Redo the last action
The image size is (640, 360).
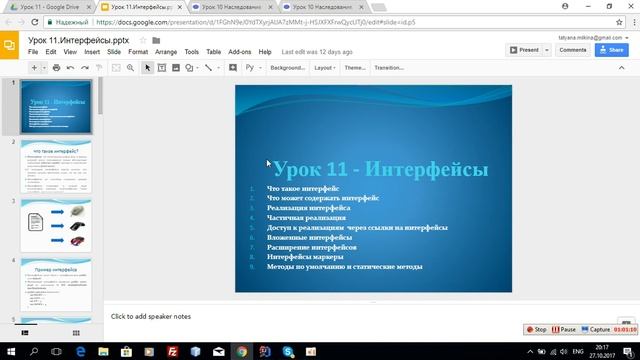[84, 68]
